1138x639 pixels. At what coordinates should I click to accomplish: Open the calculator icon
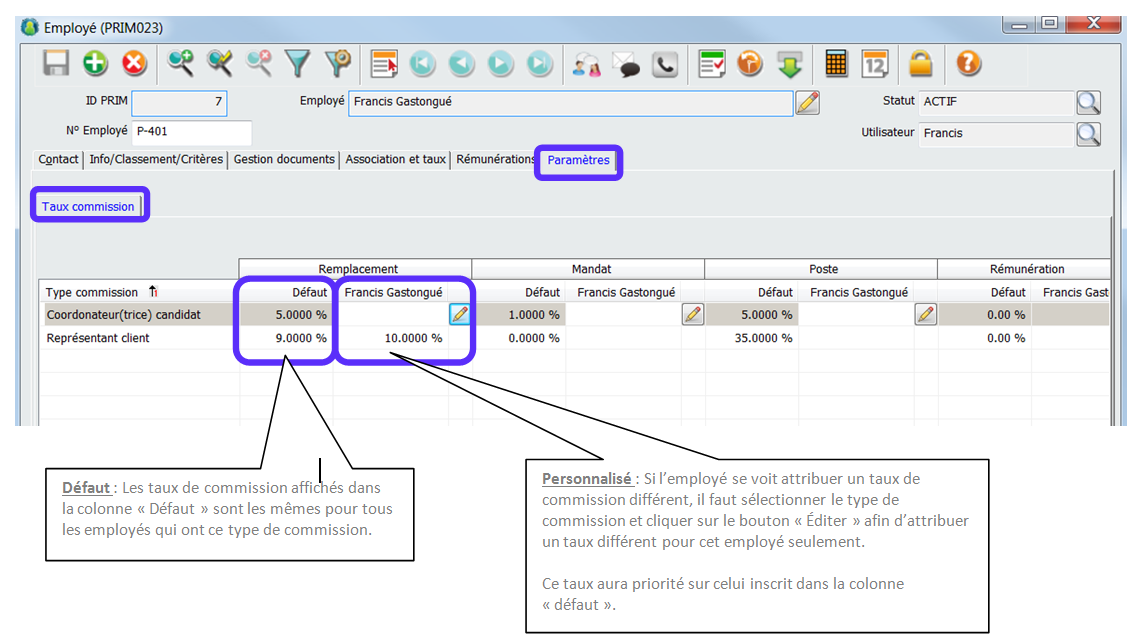836,64
